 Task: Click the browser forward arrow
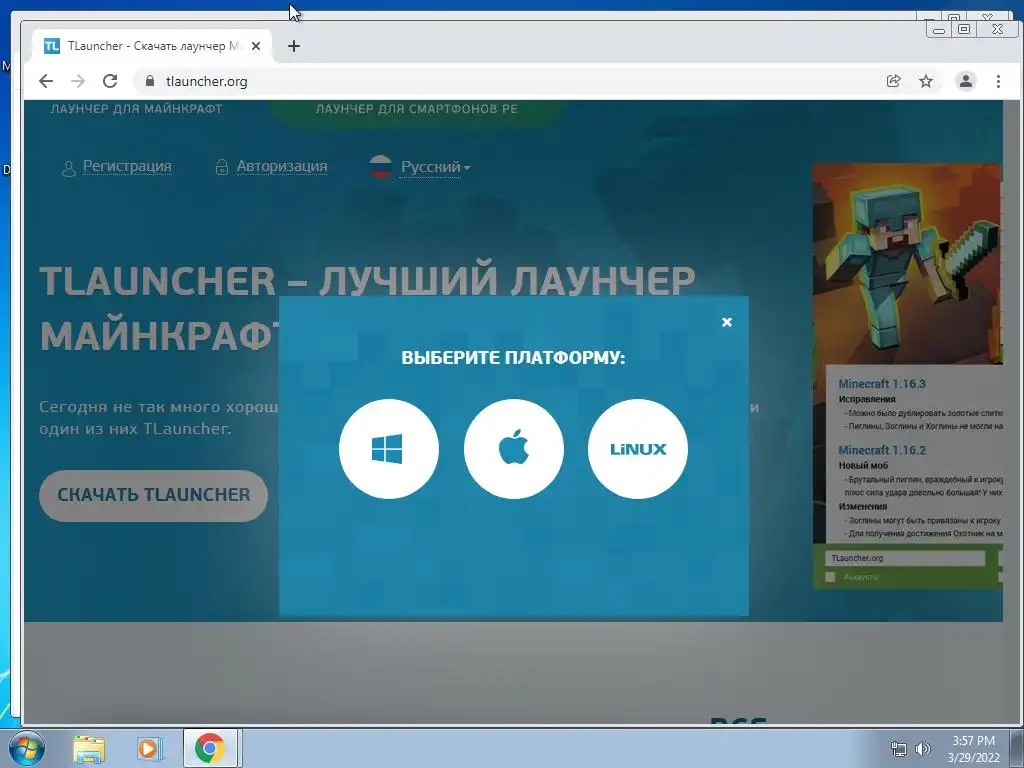78,81
